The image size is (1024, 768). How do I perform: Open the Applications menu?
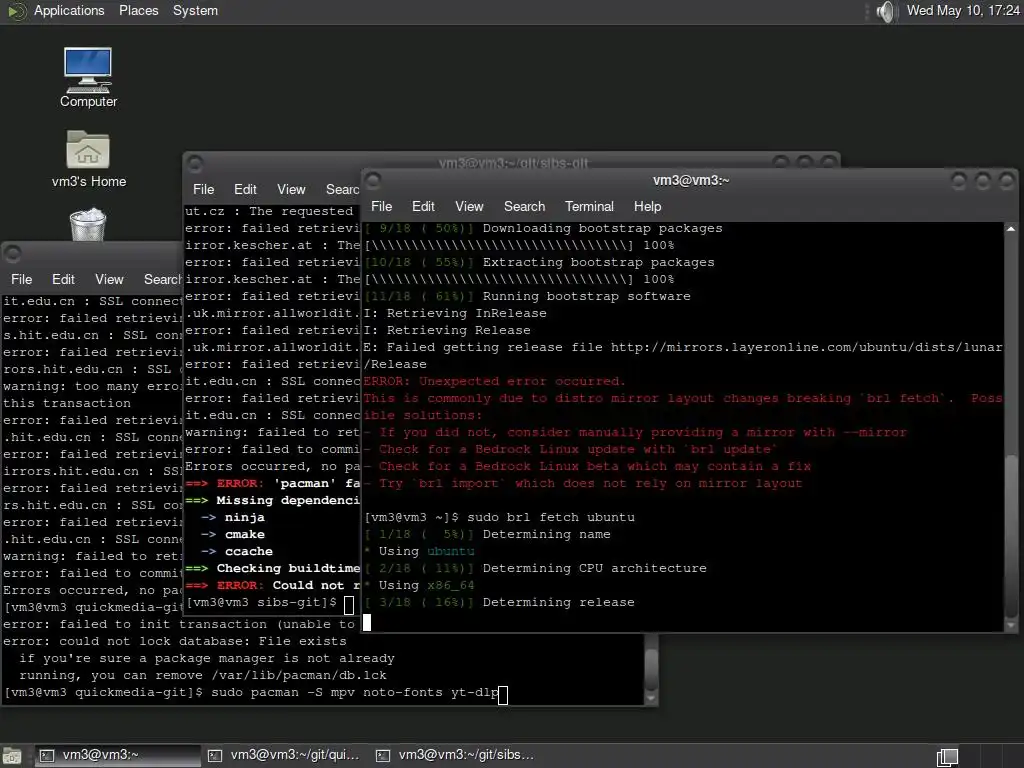pyautogui.click(x=69, y=10)
